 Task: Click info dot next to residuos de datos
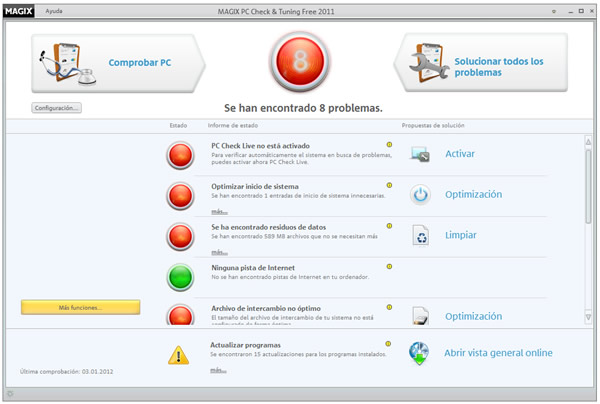(389, 226)
